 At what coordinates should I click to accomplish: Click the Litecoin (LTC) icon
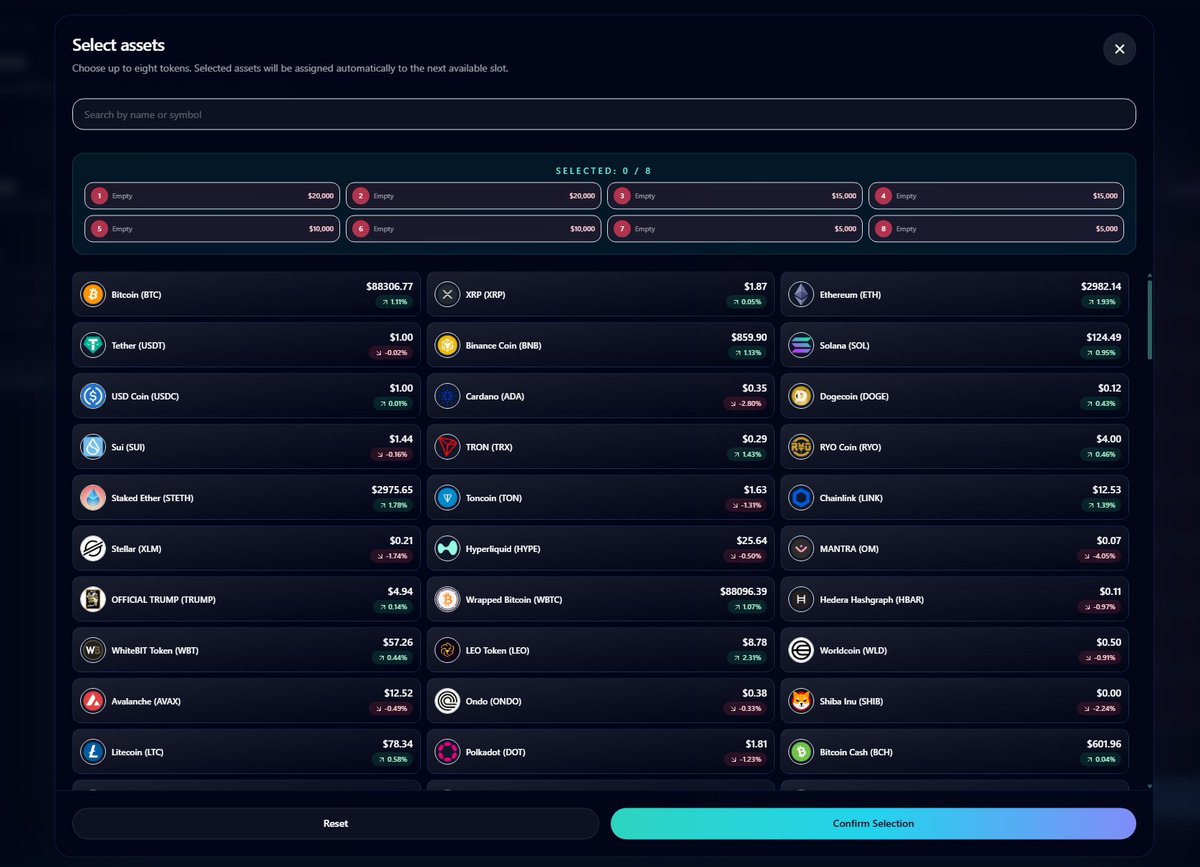93,752
